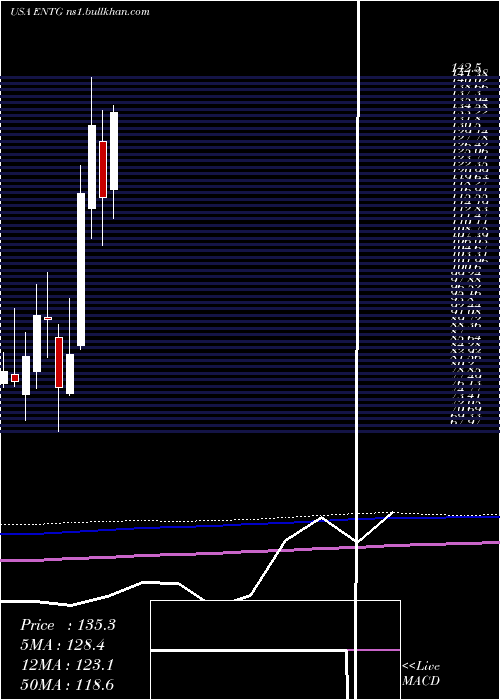This screenshot has height=700, width=500.
Task: Click the 'USA ENTG ns1.bullkhan.com' chart title
Action: (79, 12)
